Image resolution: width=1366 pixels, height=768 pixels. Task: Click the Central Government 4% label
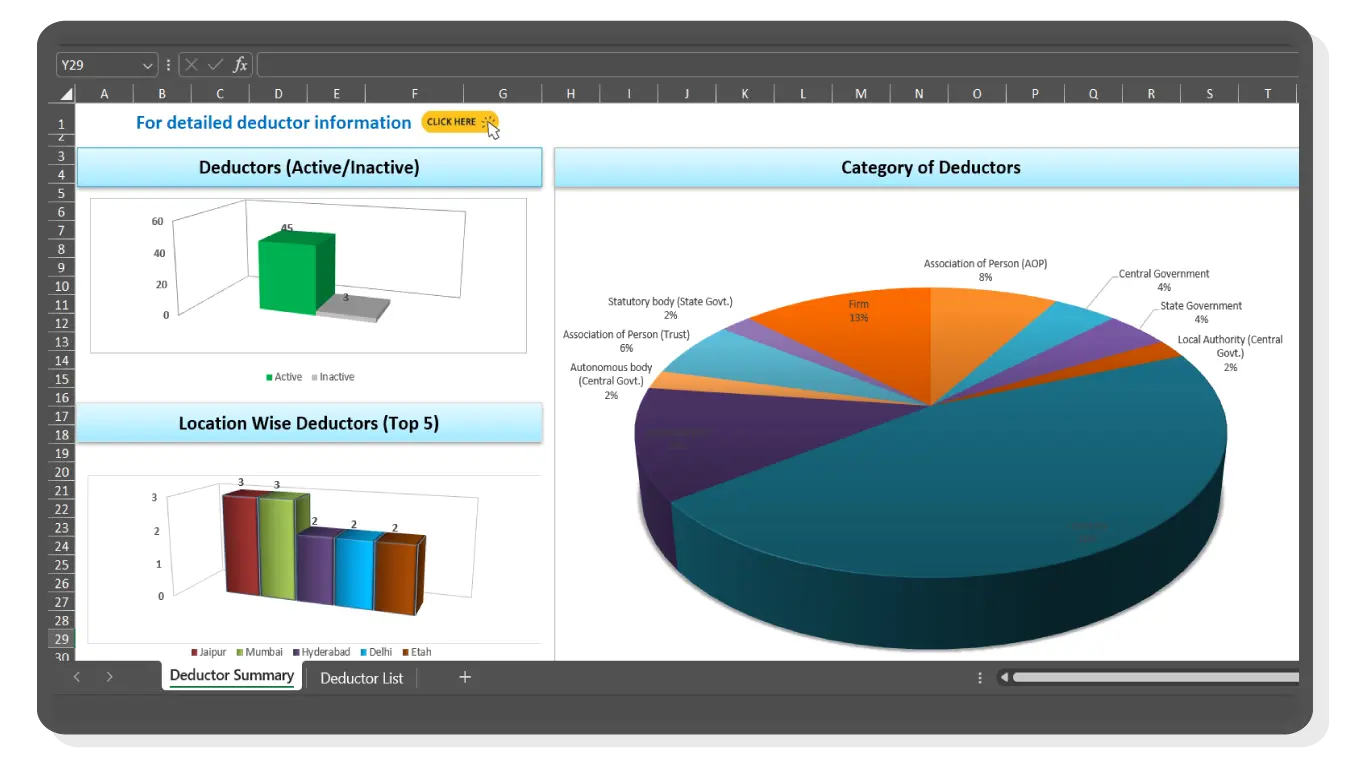click(x=1164, y=280)
